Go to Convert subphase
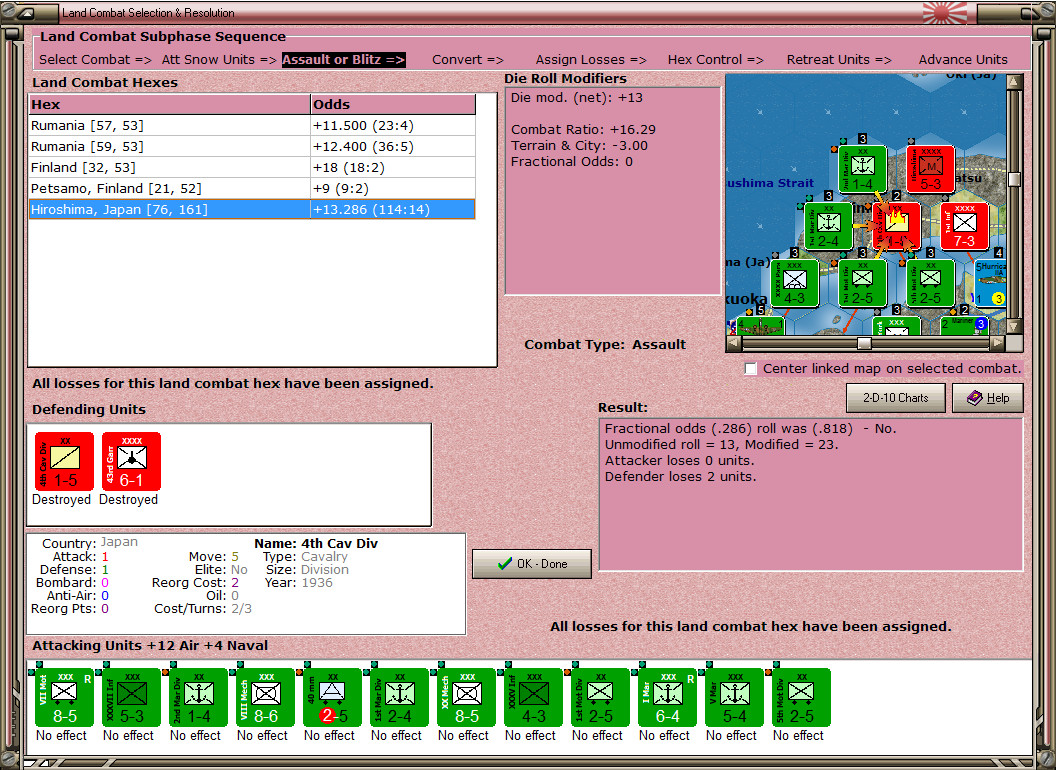This screenshot has height=770, width=1056. tap(467, 59)
